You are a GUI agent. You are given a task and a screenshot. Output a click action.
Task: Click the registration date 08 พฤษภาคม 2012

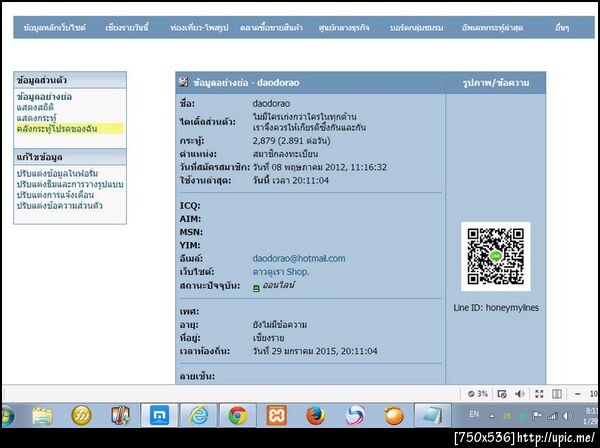pos(319,167)
